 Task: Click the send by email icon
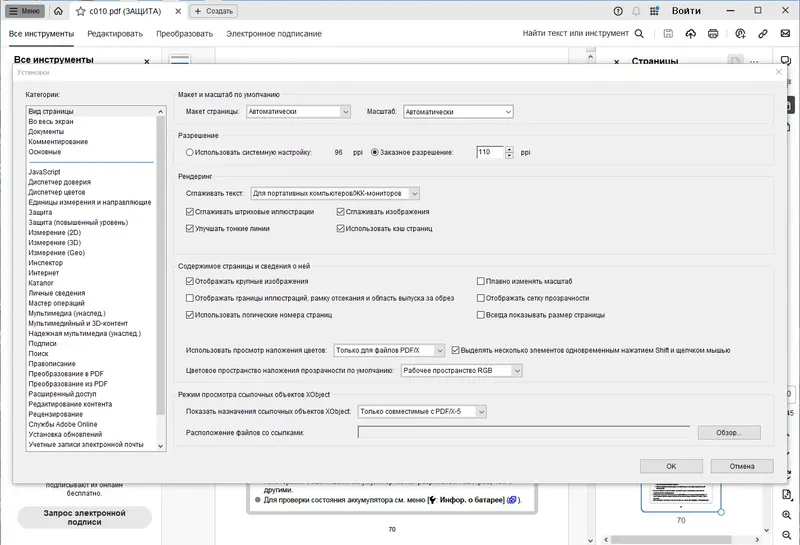click(x=785, y=34)
